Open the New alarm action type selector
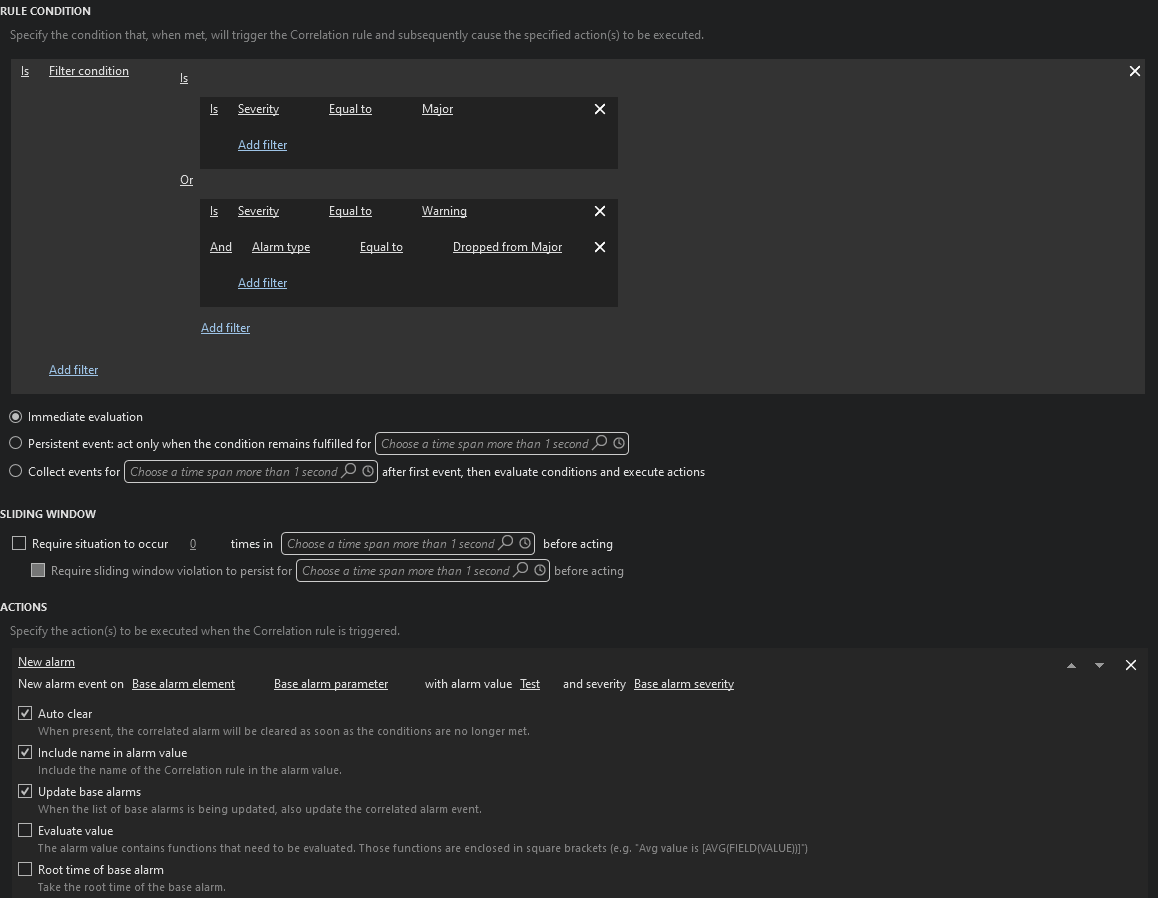Screen dimensions: 1158x898 (46, 662)
